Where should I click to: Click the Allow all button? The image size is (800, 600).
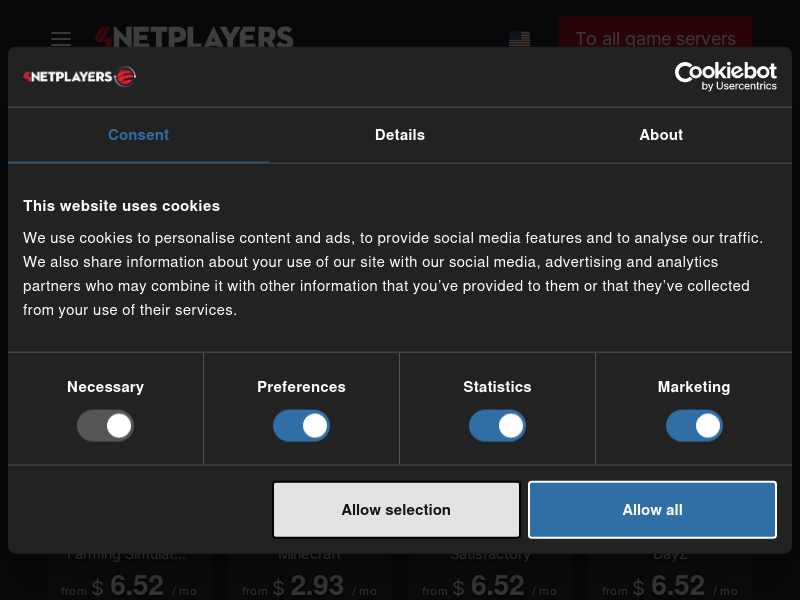pos(653,510)
